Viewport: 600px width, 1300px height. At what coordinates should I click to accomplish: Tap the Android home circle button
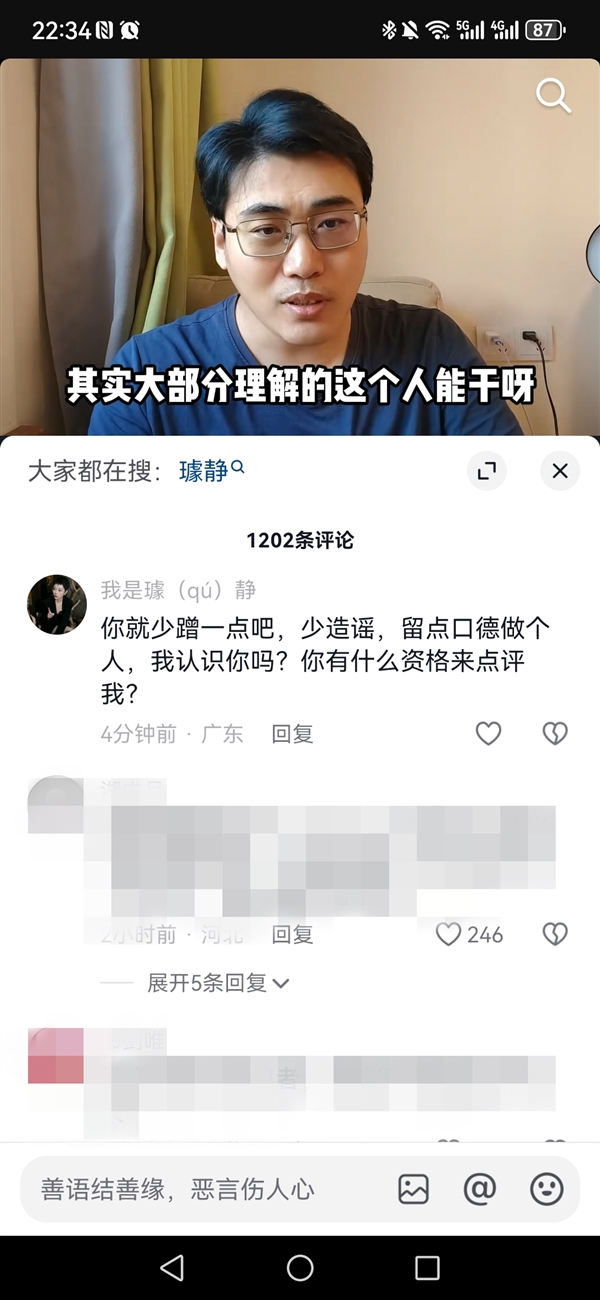click(300, 1268)
